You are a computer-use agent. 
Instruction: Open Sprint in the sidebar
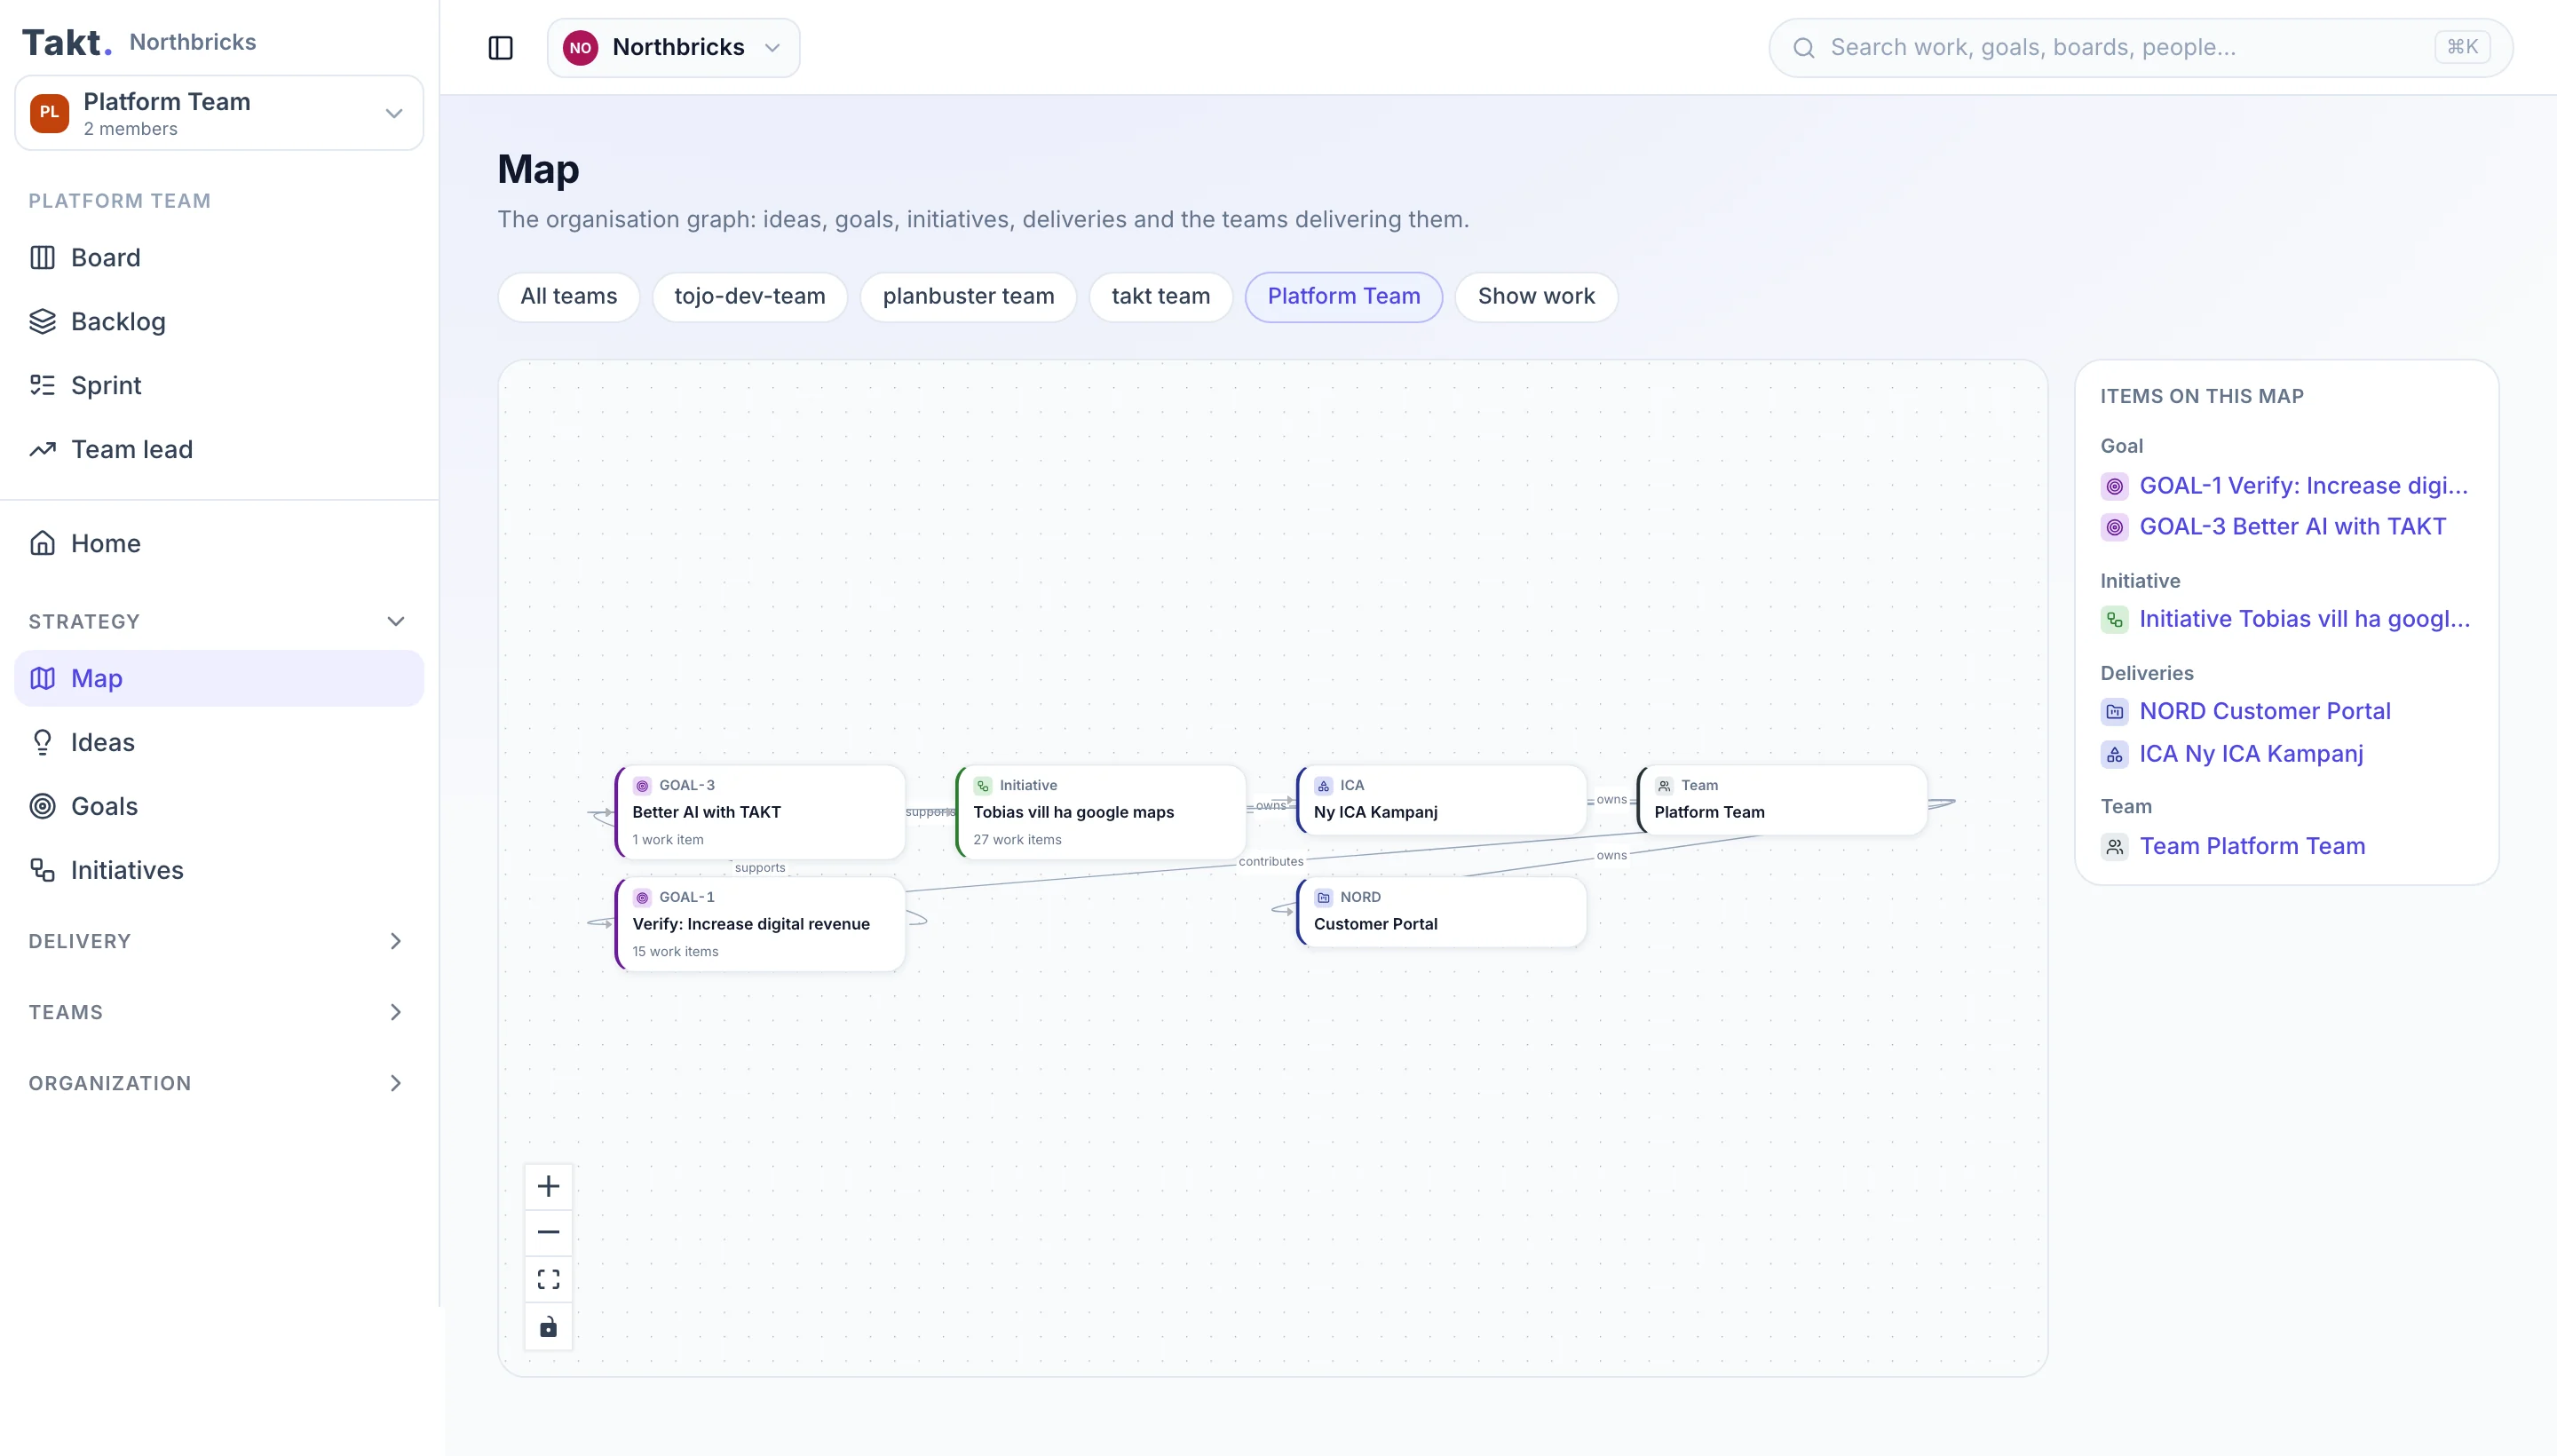[219, 385]
